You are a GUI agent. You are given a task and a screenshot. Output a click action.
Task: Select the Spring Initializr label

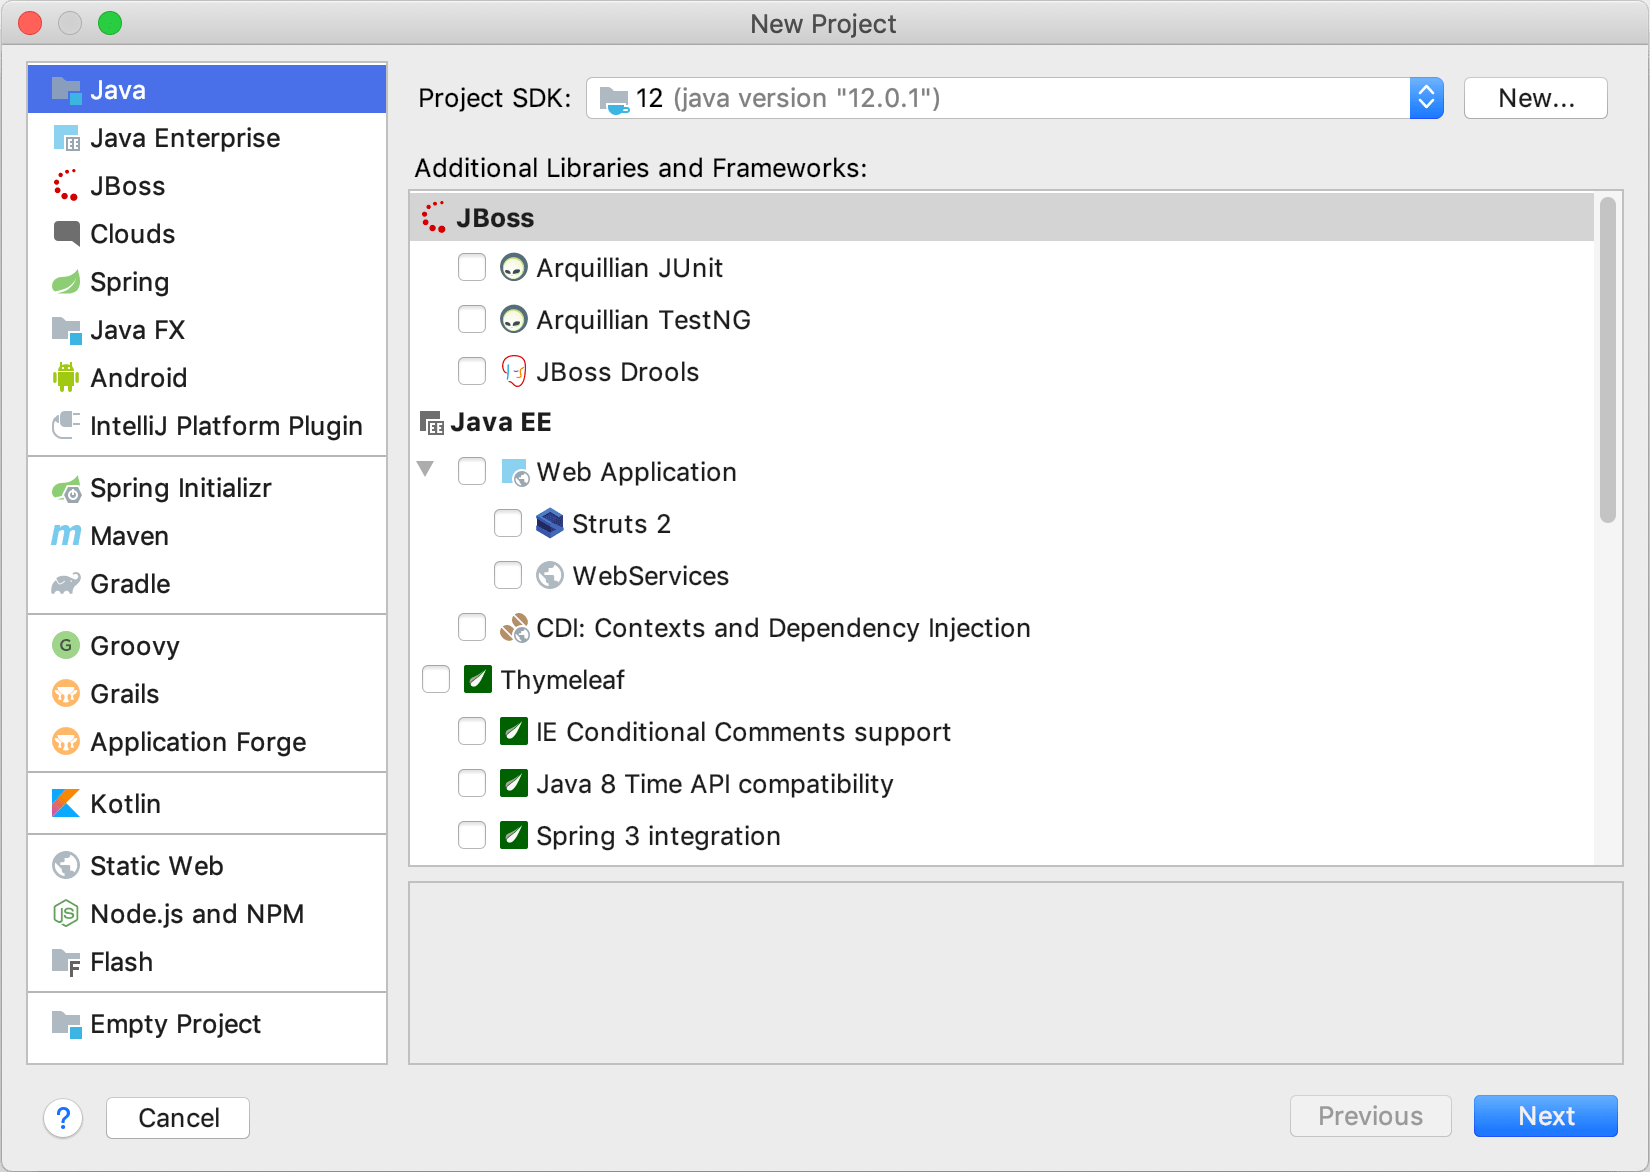pos(181,488)
